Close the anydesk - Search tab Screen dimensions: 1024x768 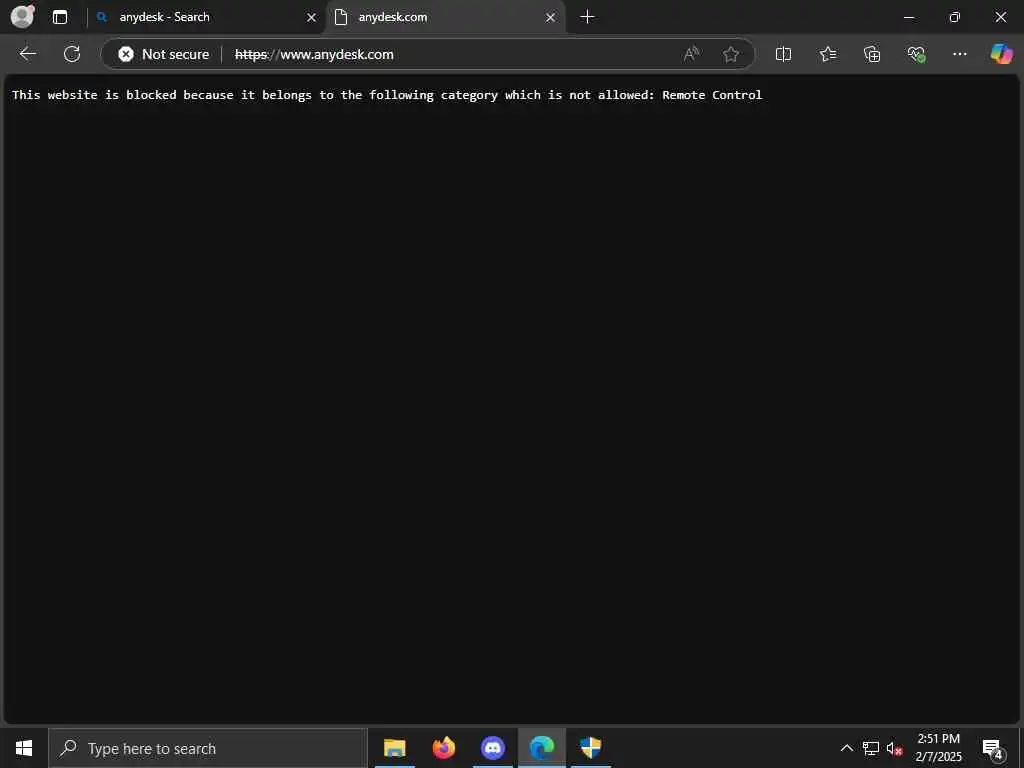pos(312,18)
